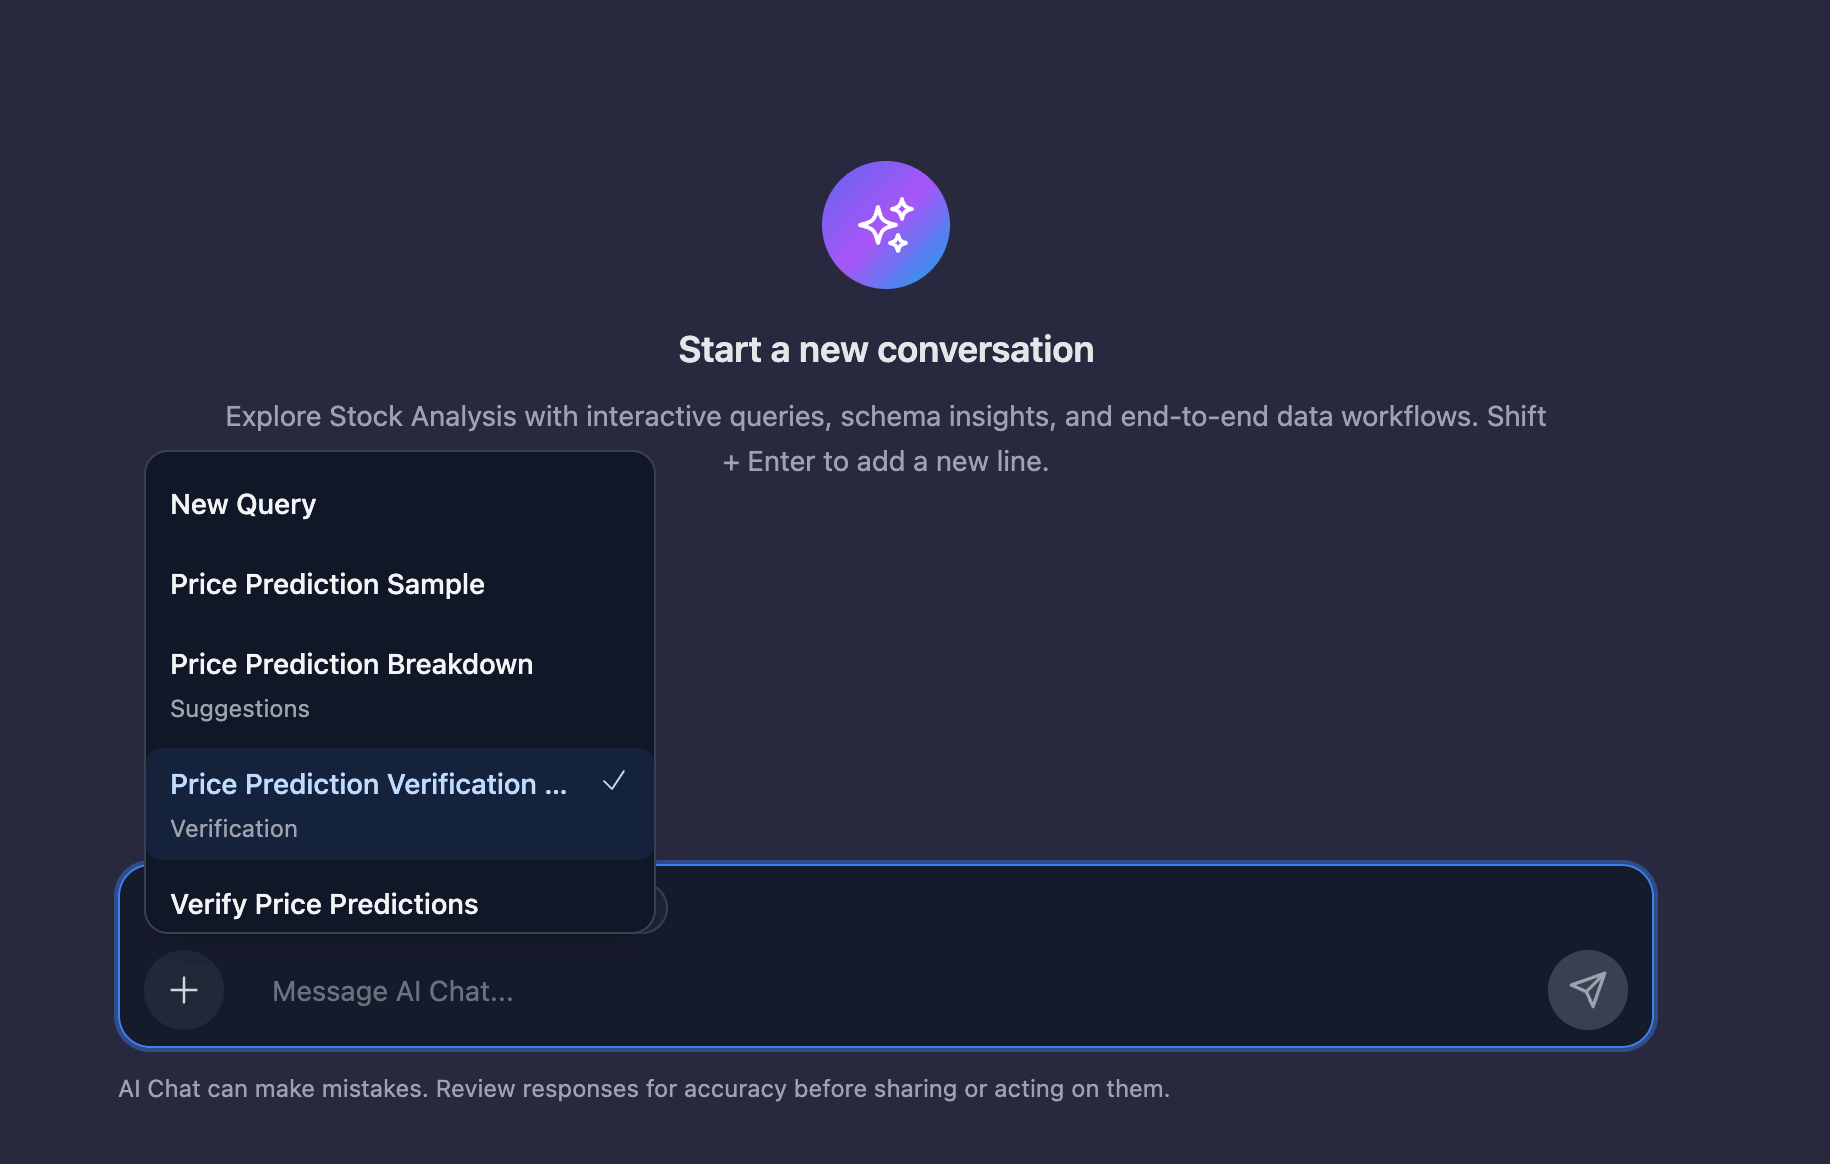The width and height of the screenshot is (1830, 1164).
Task: Click the checkmark on the selected query
Action: coord(614,781)
